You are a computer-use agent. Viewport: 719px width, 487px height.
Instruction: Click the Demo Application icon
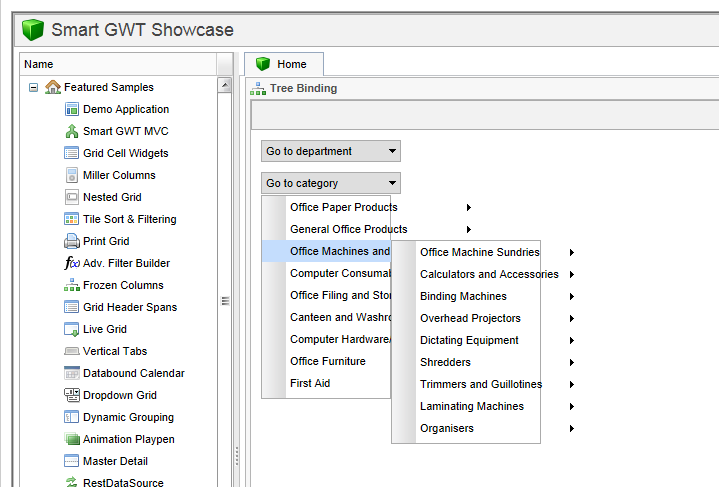(71, 109)
